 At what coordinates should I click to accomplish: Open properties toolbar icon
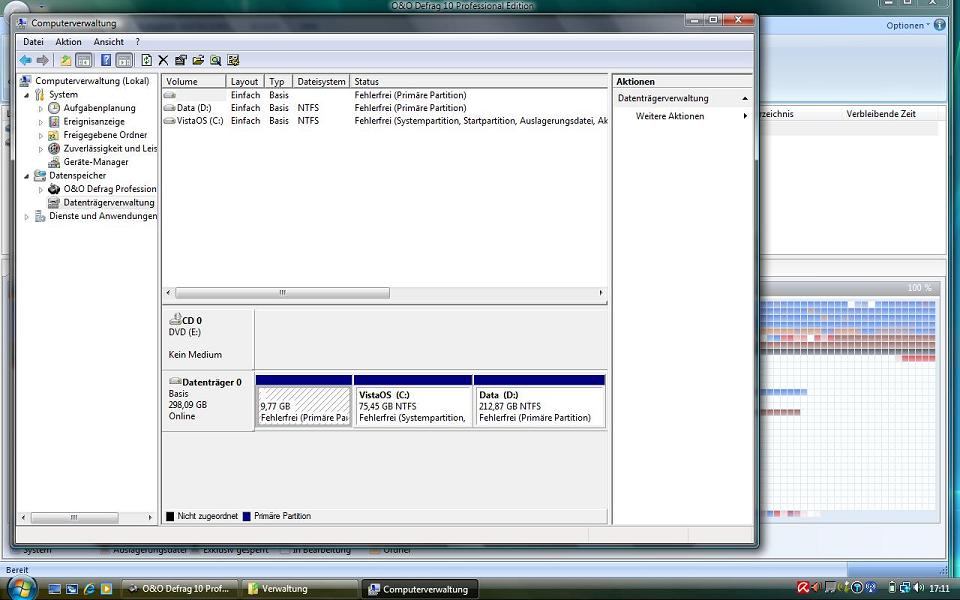coord(181,60)
